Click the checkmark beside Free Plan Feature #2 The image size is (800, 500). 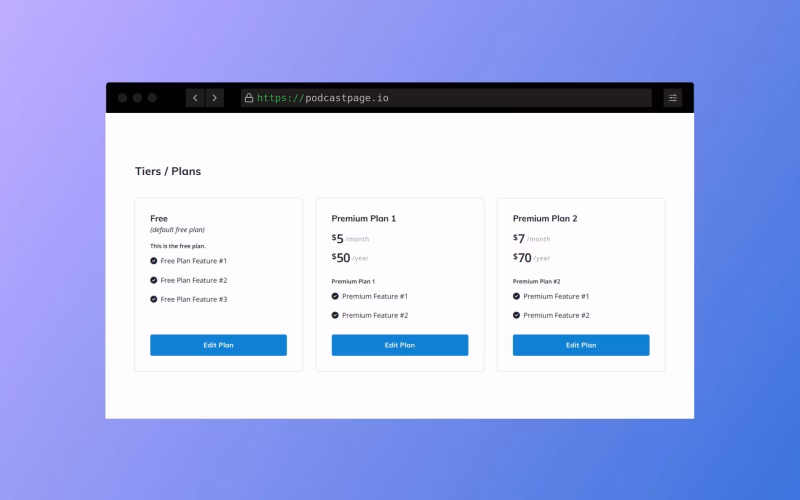point(154,280)
